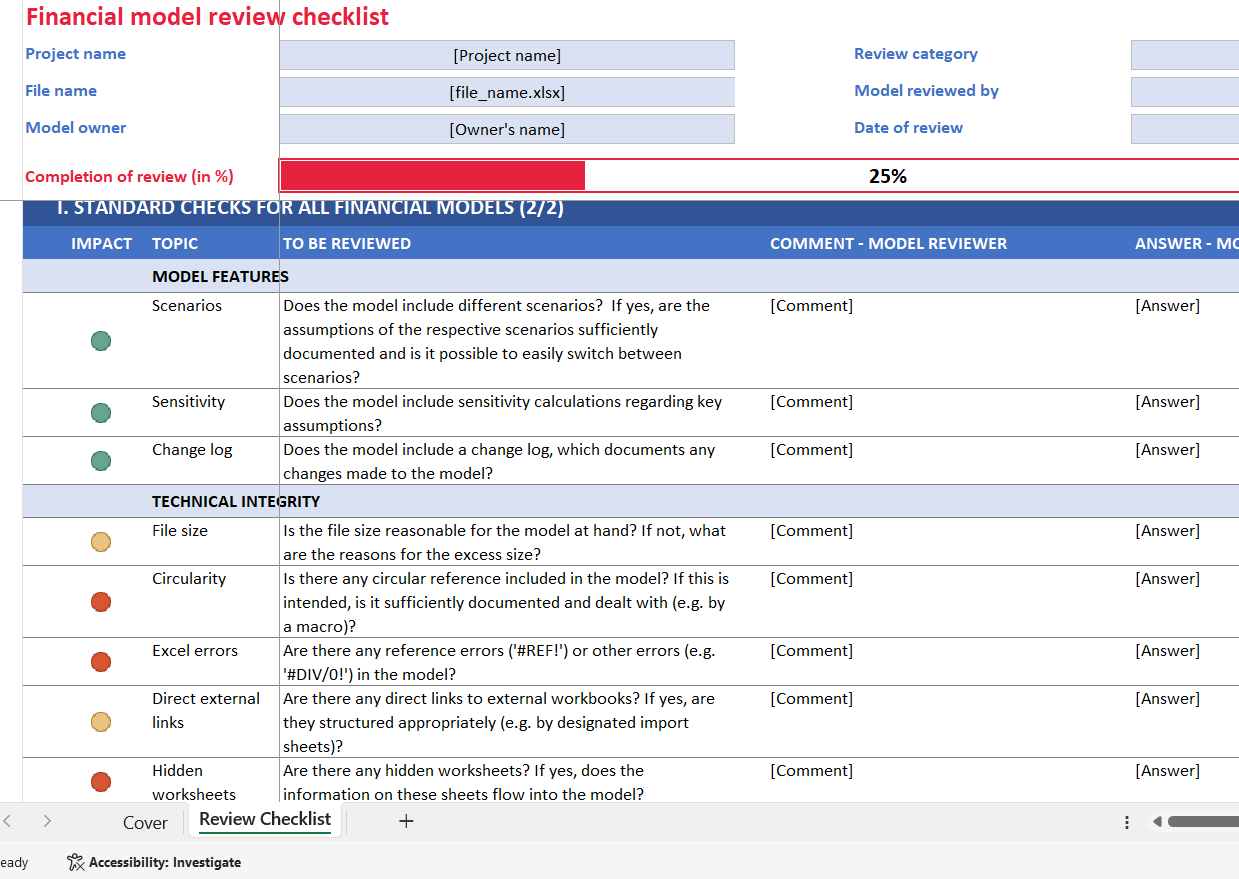Click the horizontal scrollbar thumb

coord(1203,822)
